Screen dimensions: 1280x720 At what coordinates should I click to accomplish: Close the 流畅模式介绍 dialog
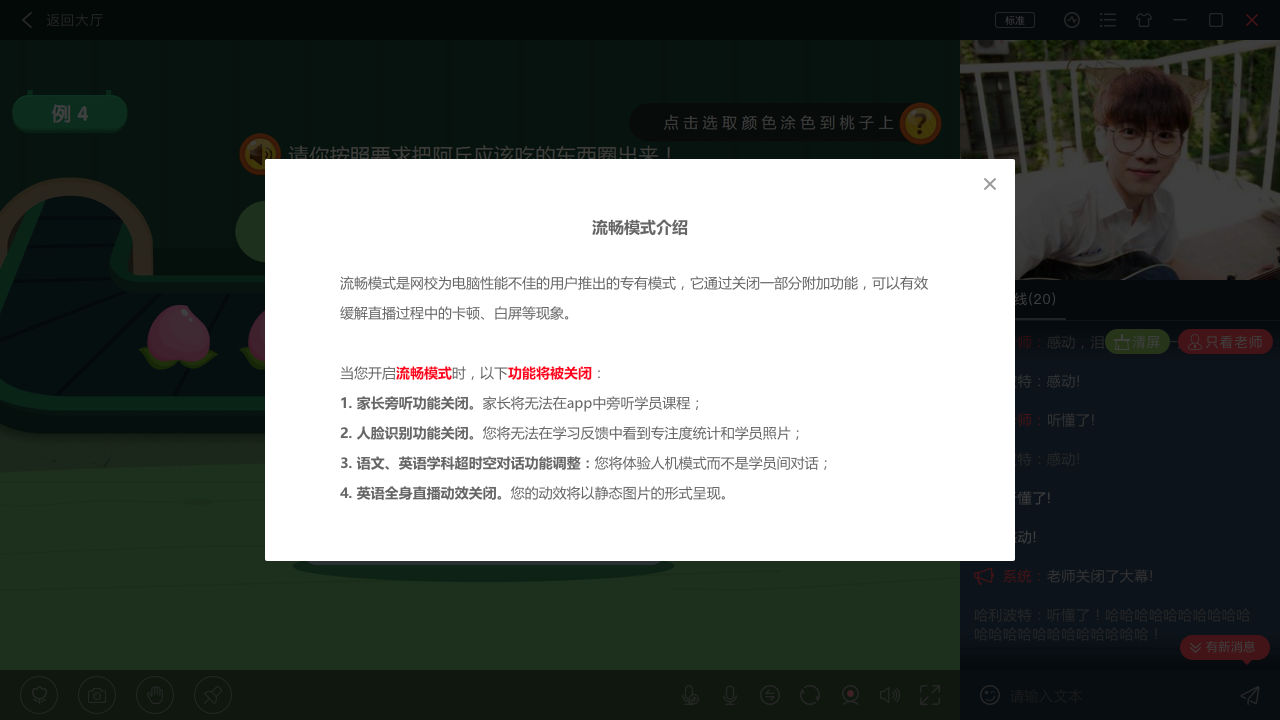pyautogui.click(x=989, y=184)
